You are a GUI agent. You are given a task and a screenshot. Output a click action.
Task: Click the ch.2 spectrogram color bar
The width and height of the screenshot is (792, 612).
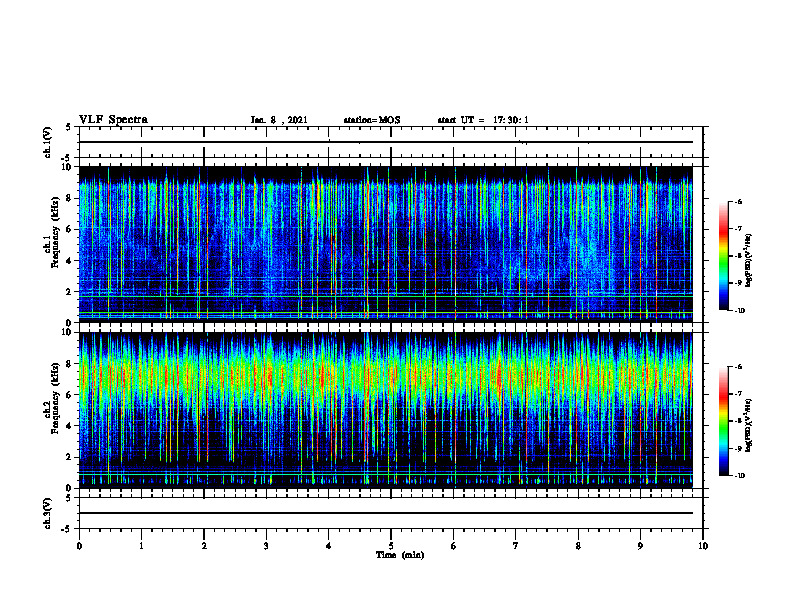pyautogui.click(x=723, y=421)
